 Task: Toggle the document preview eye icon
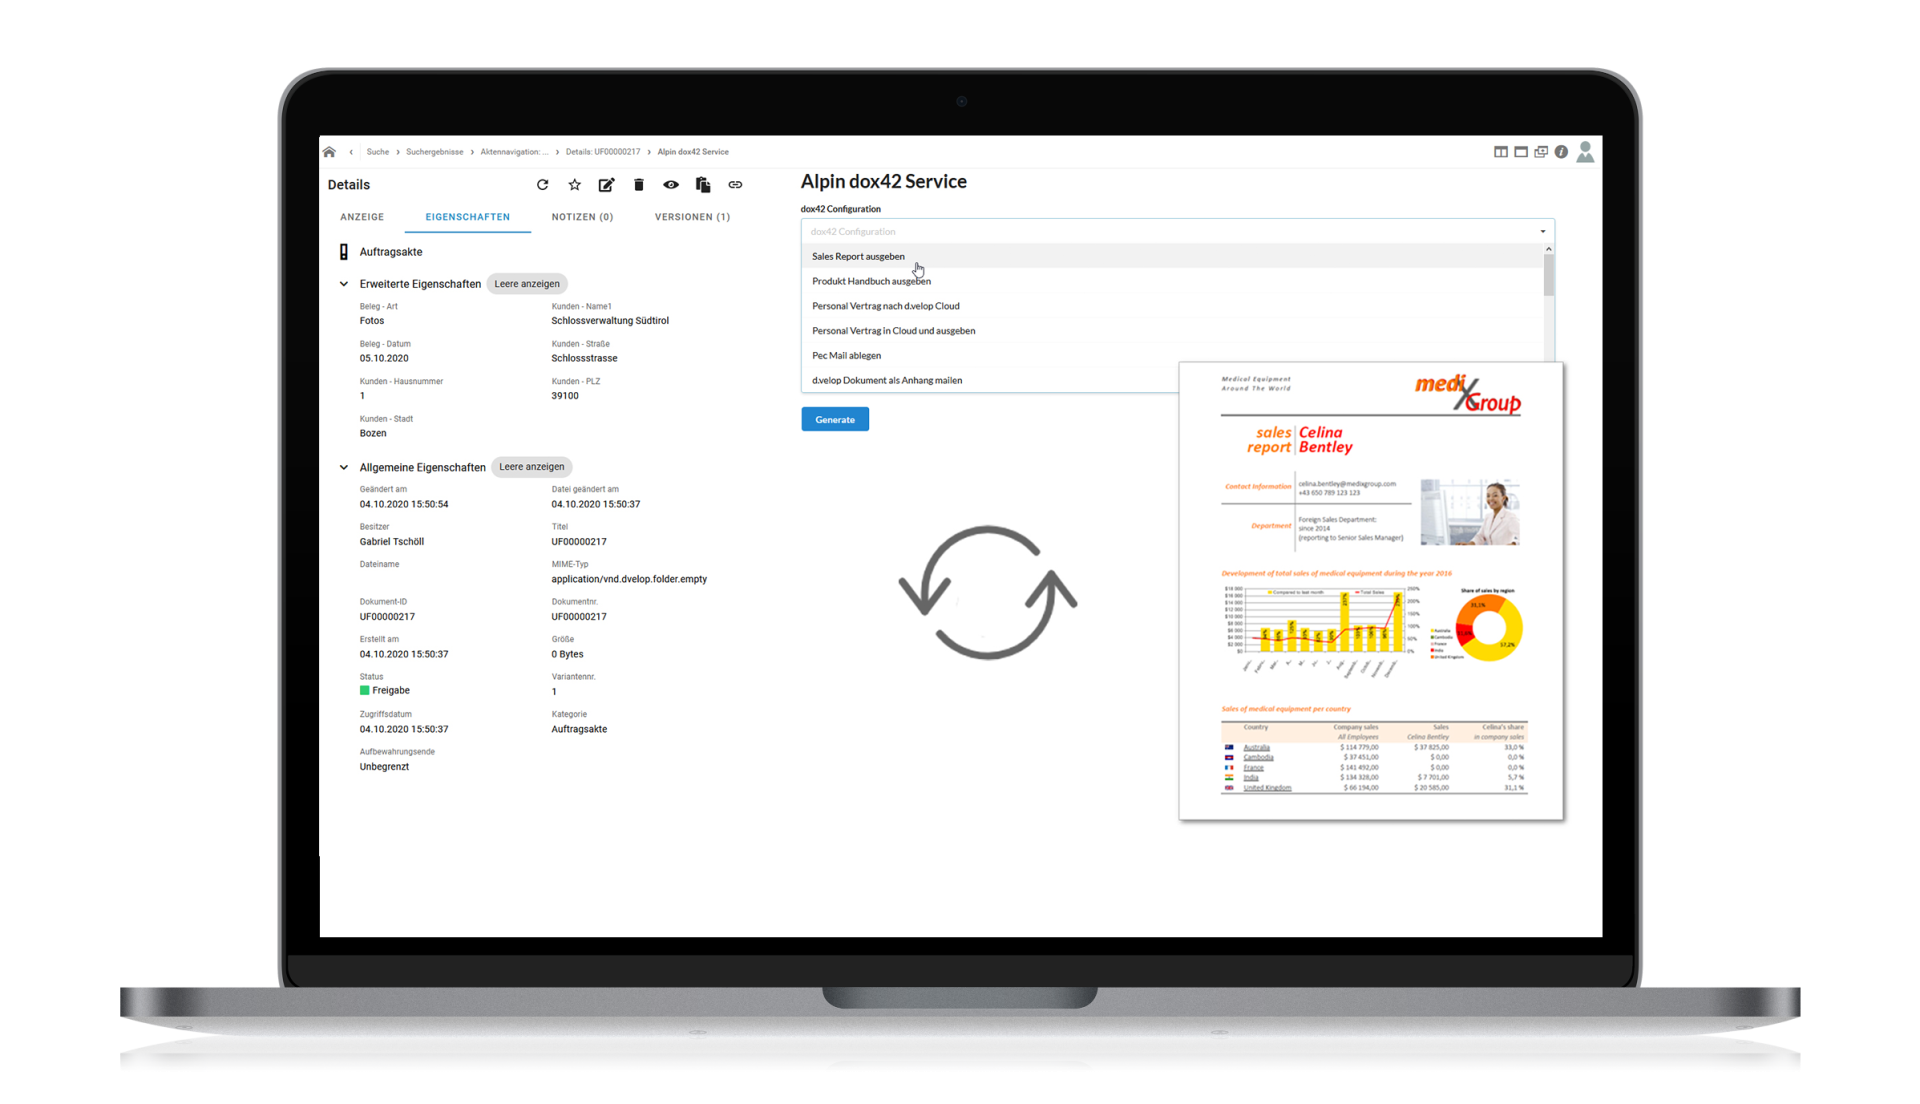[671, 185]
